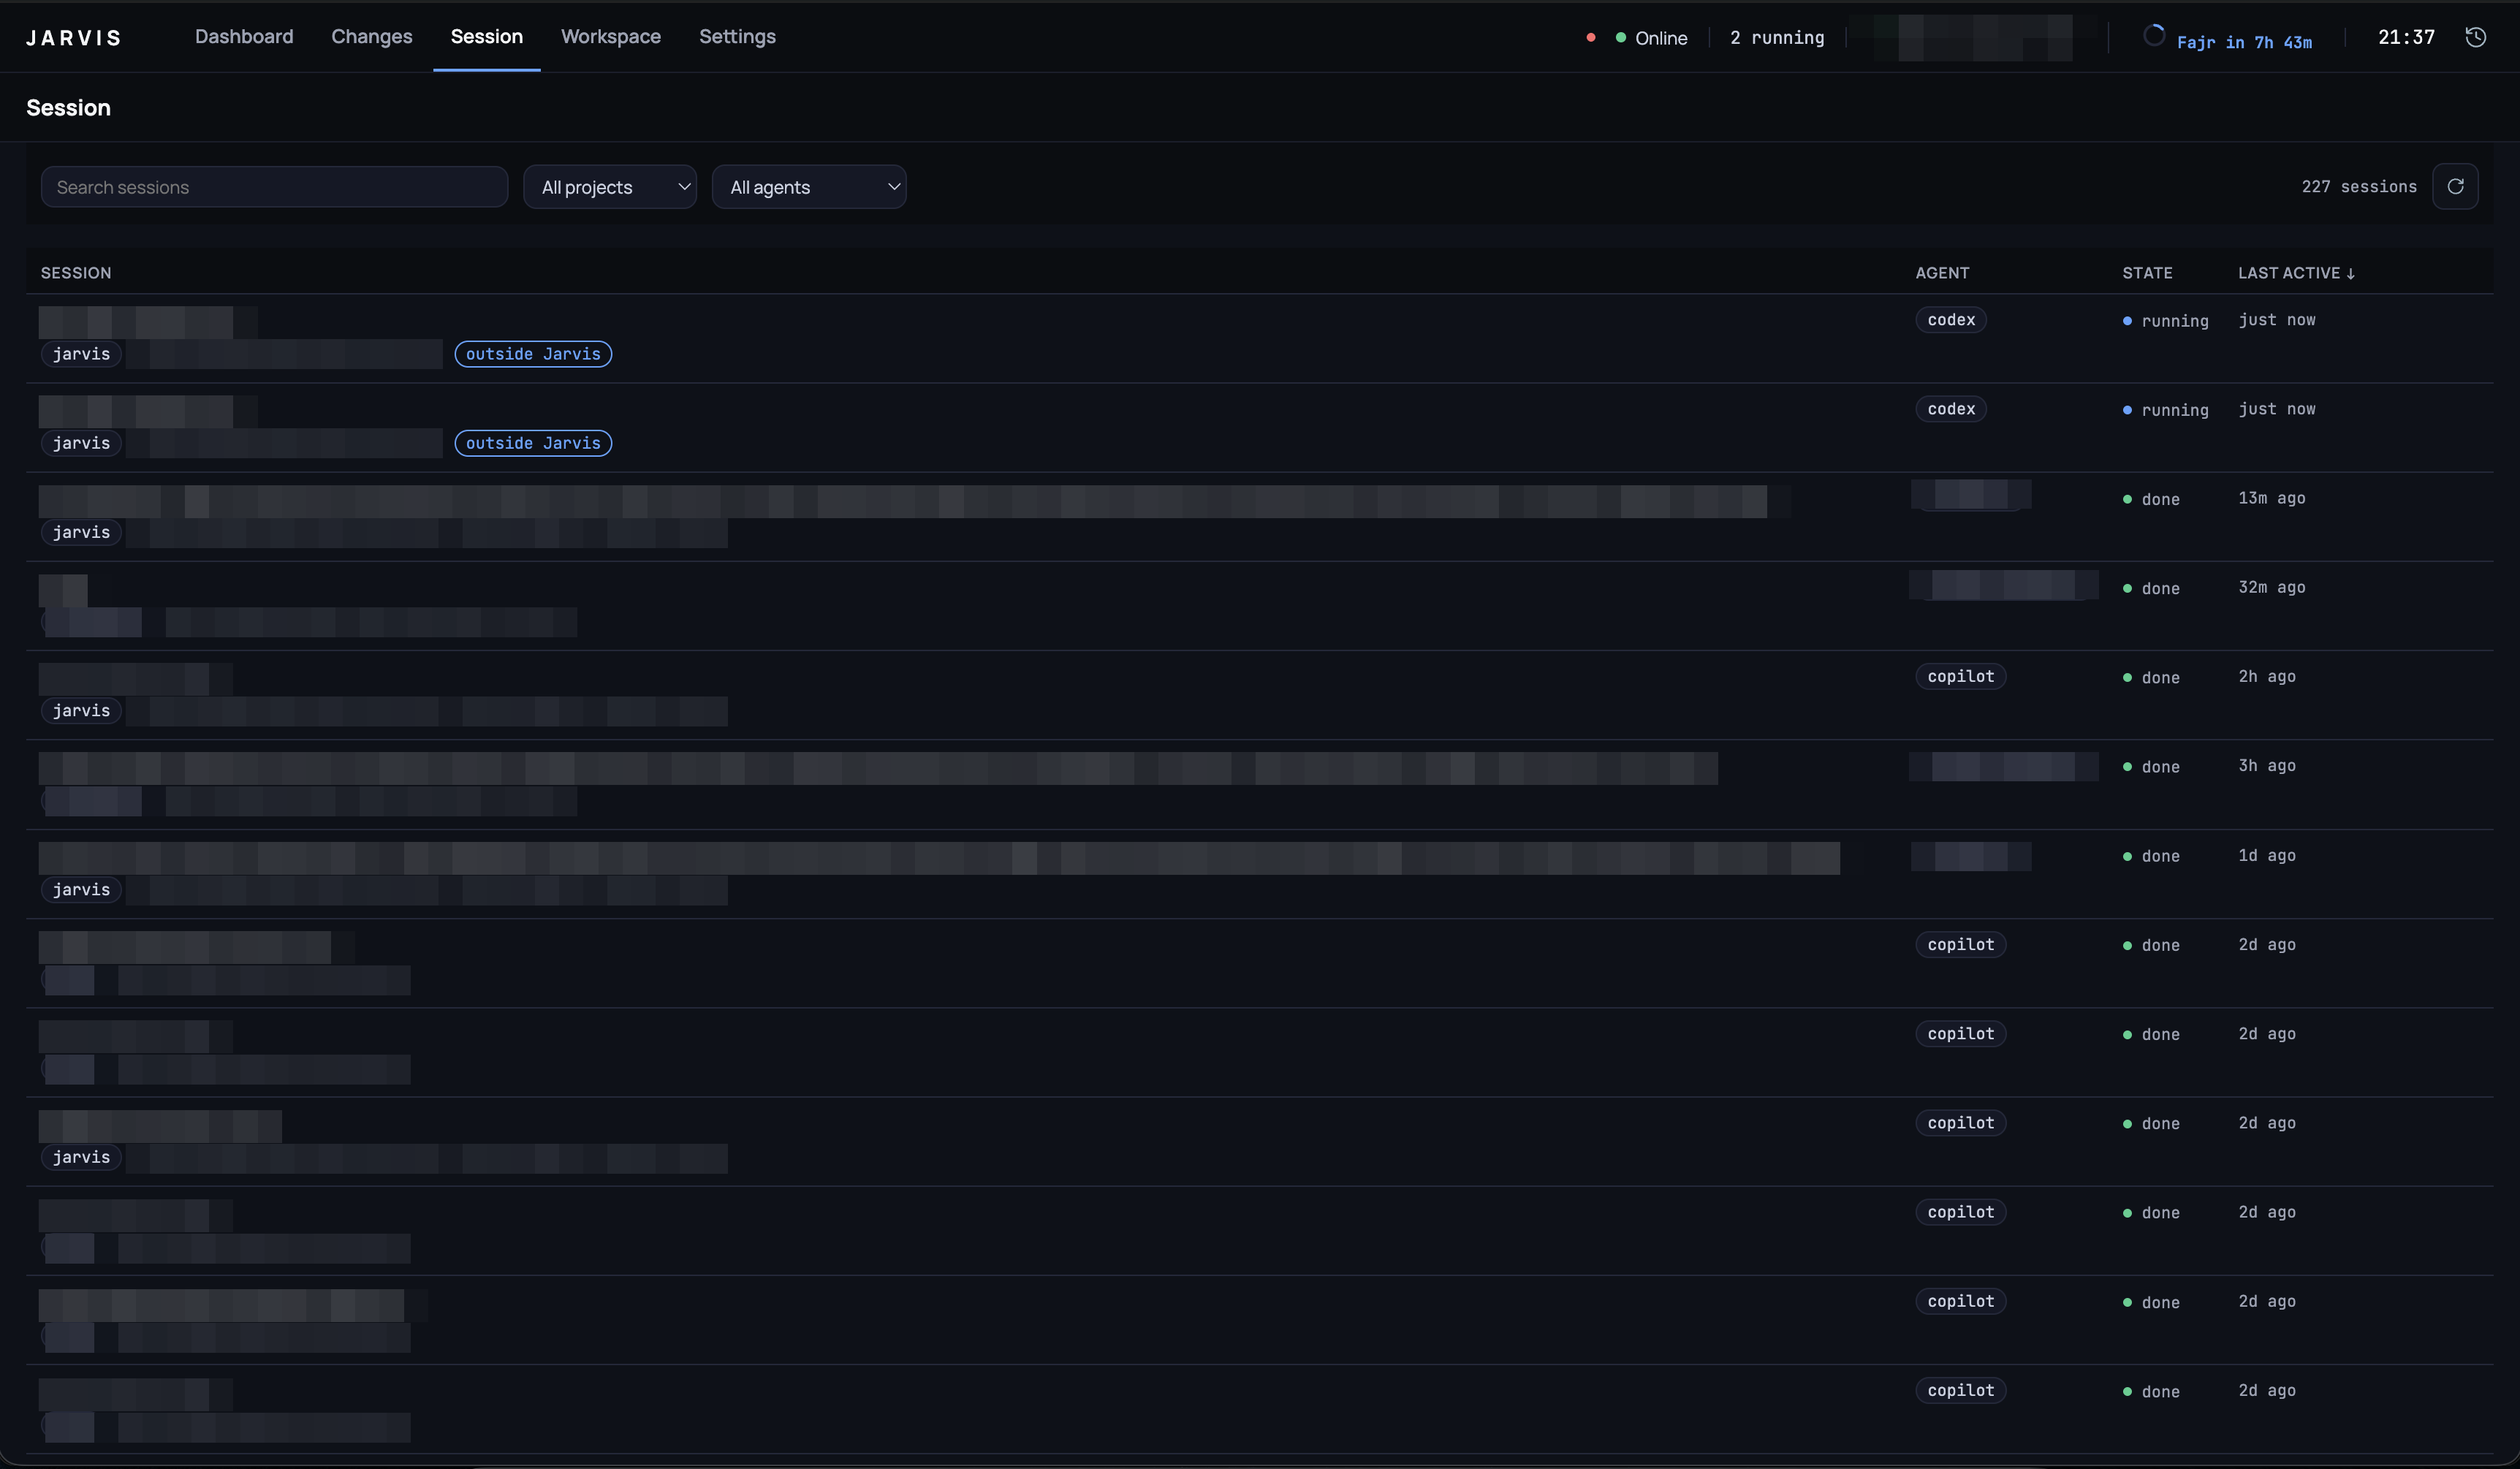Open the history clock icon beside 21:37
The image size is (2520, 1469).
(2475, 37)
